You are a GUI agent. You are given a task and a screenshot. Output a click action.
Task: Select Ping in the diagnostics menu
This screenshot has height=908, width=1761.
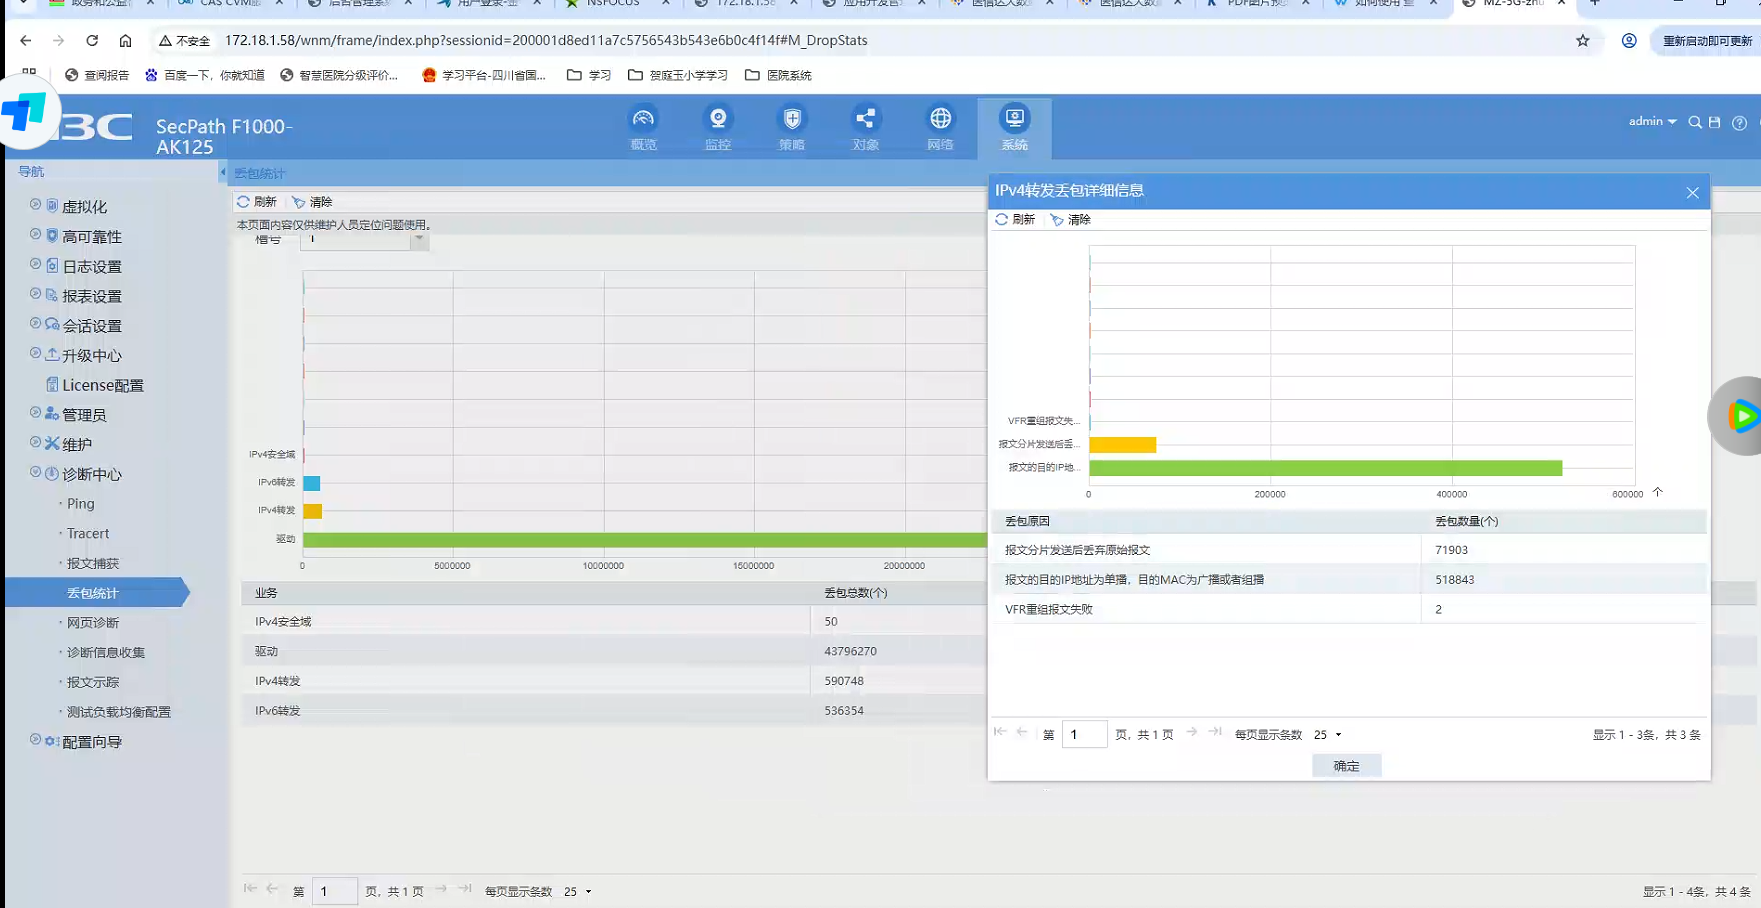tap(81, 504)
